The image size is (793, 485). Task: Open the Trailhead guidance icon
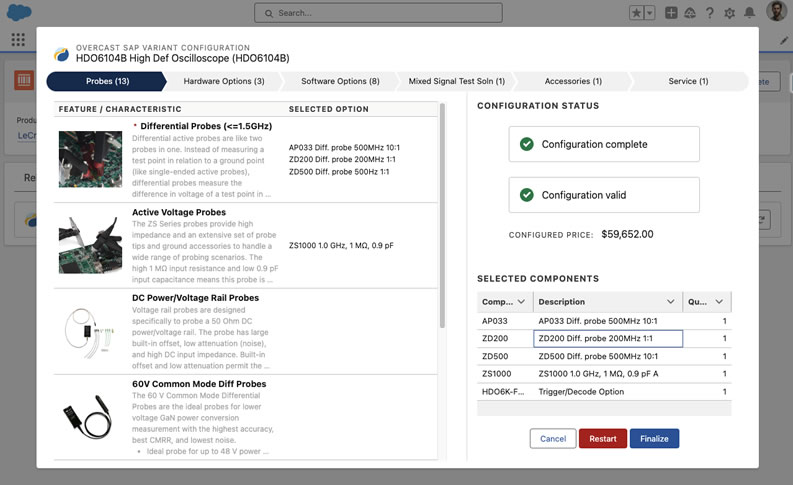690,13
